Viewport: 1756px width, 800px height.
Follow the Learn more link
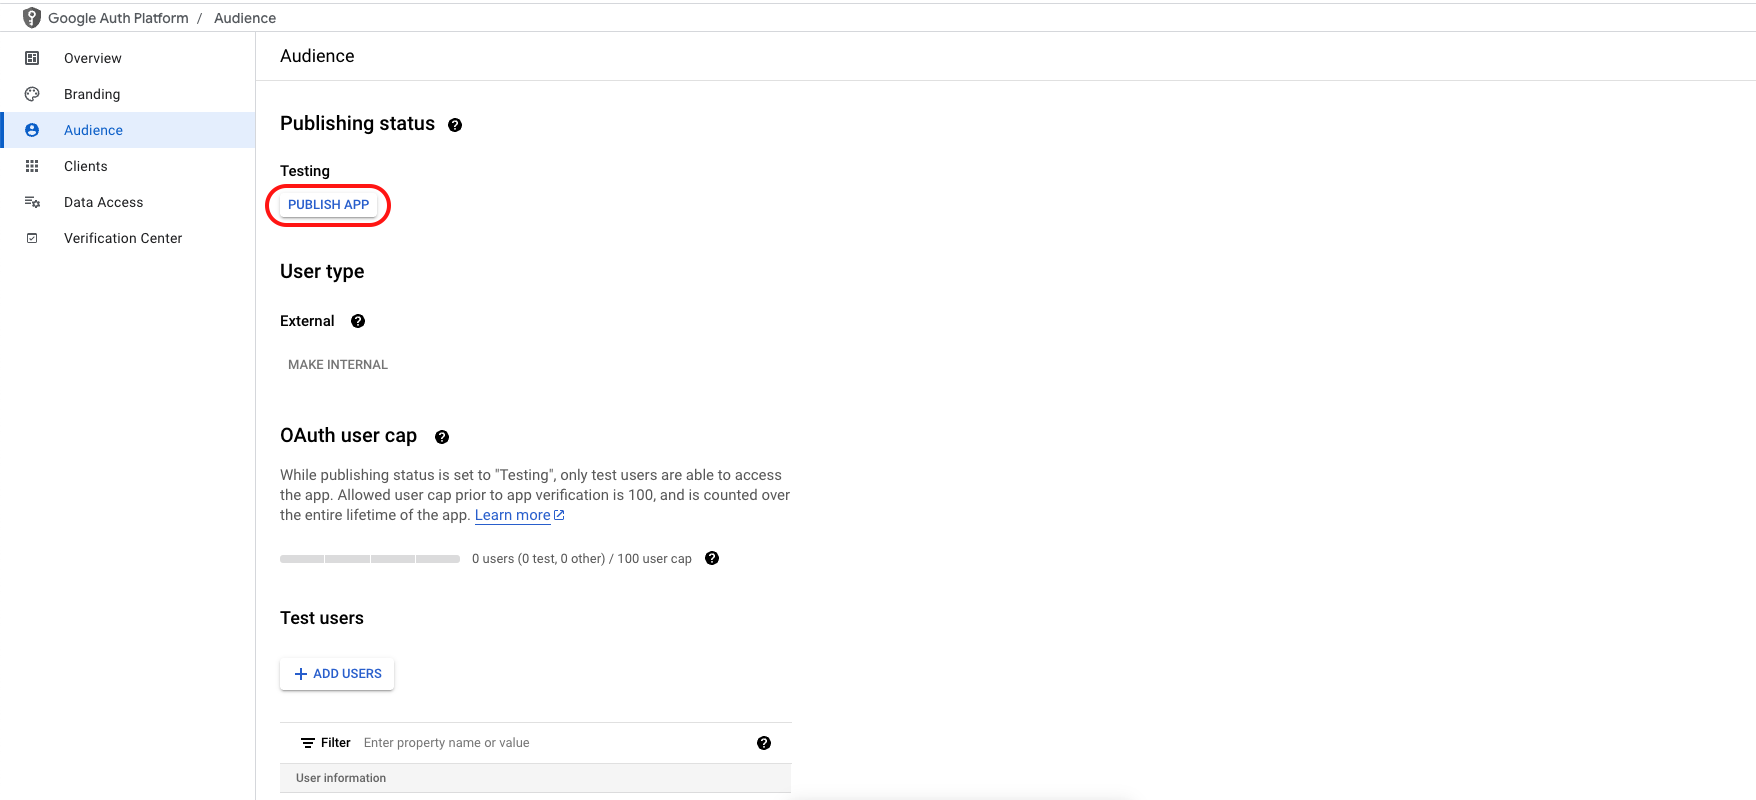[512, 515]
